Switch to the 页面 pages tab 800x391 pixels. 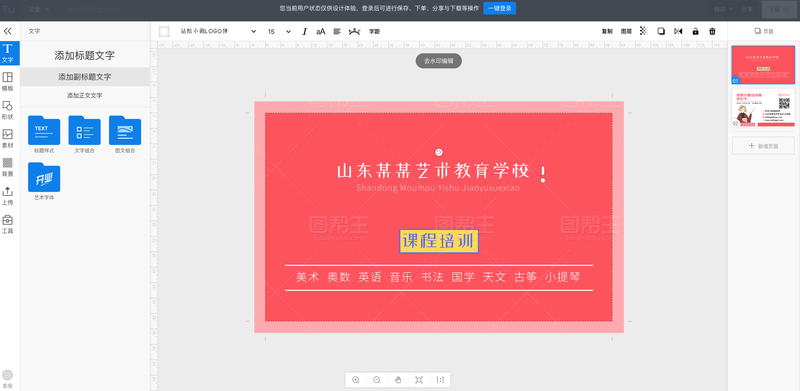(x=764, y=31)
